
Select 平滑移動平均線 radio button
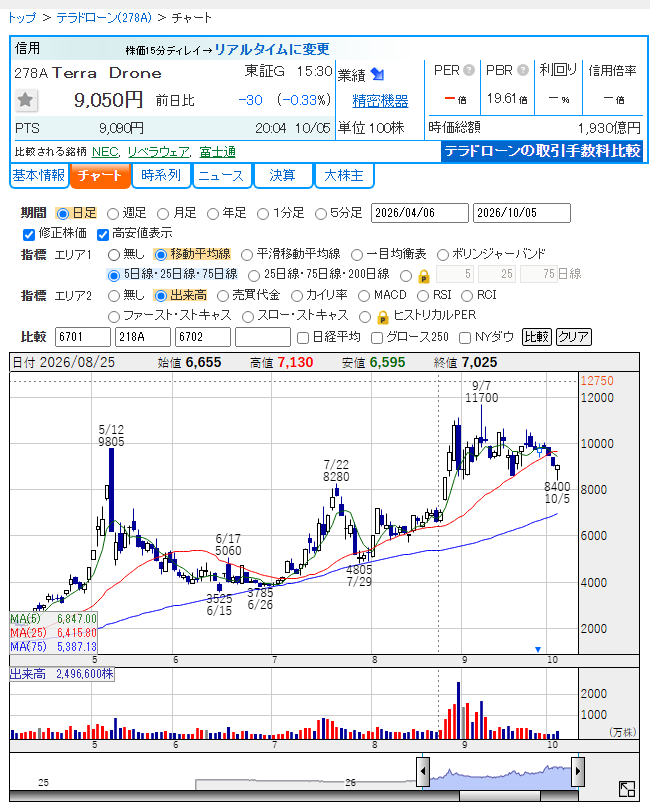247,254
